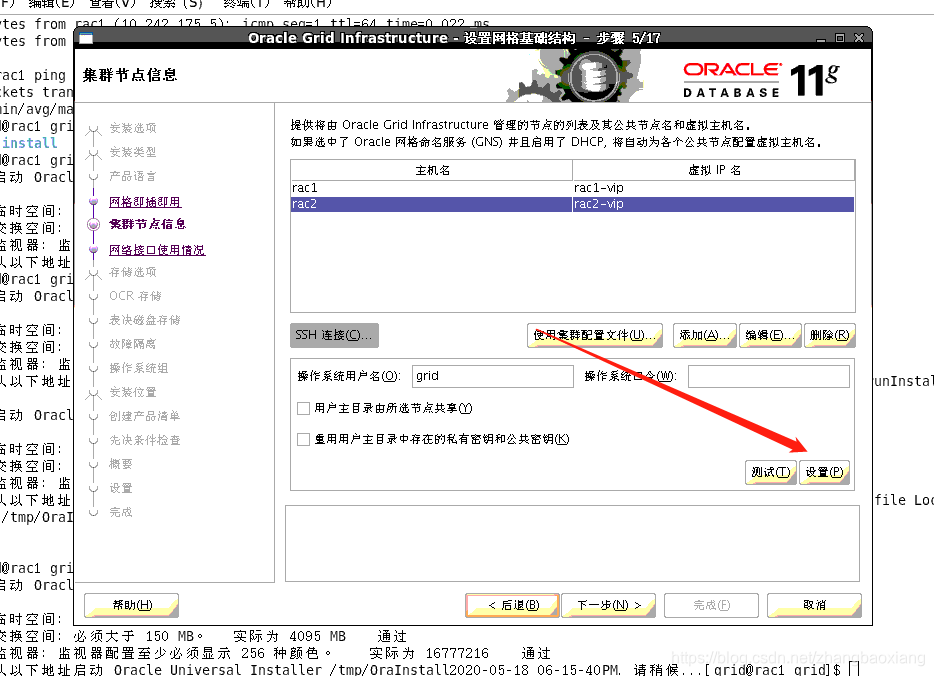This screenshot has width=934, height=676.
Task: Click the installer window menu icon
Action: pyautogui.click(x=86, y=39)
